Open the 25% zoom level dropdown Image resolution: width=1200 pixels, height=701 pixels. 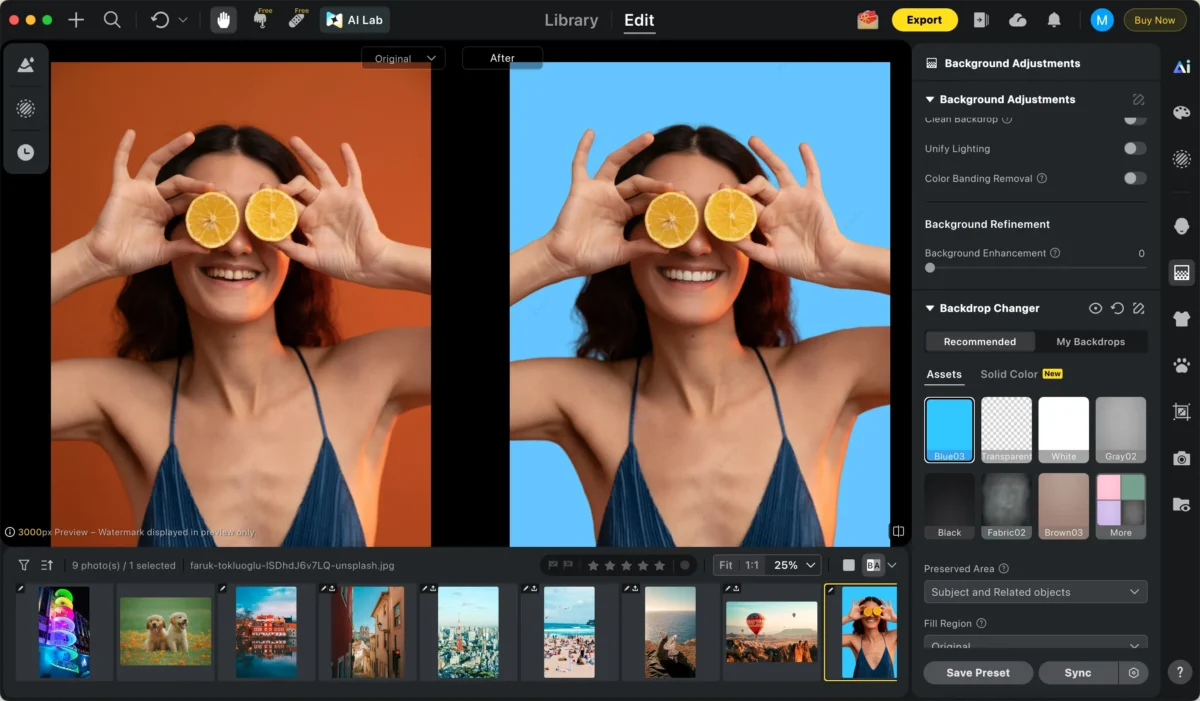point(796,565)
